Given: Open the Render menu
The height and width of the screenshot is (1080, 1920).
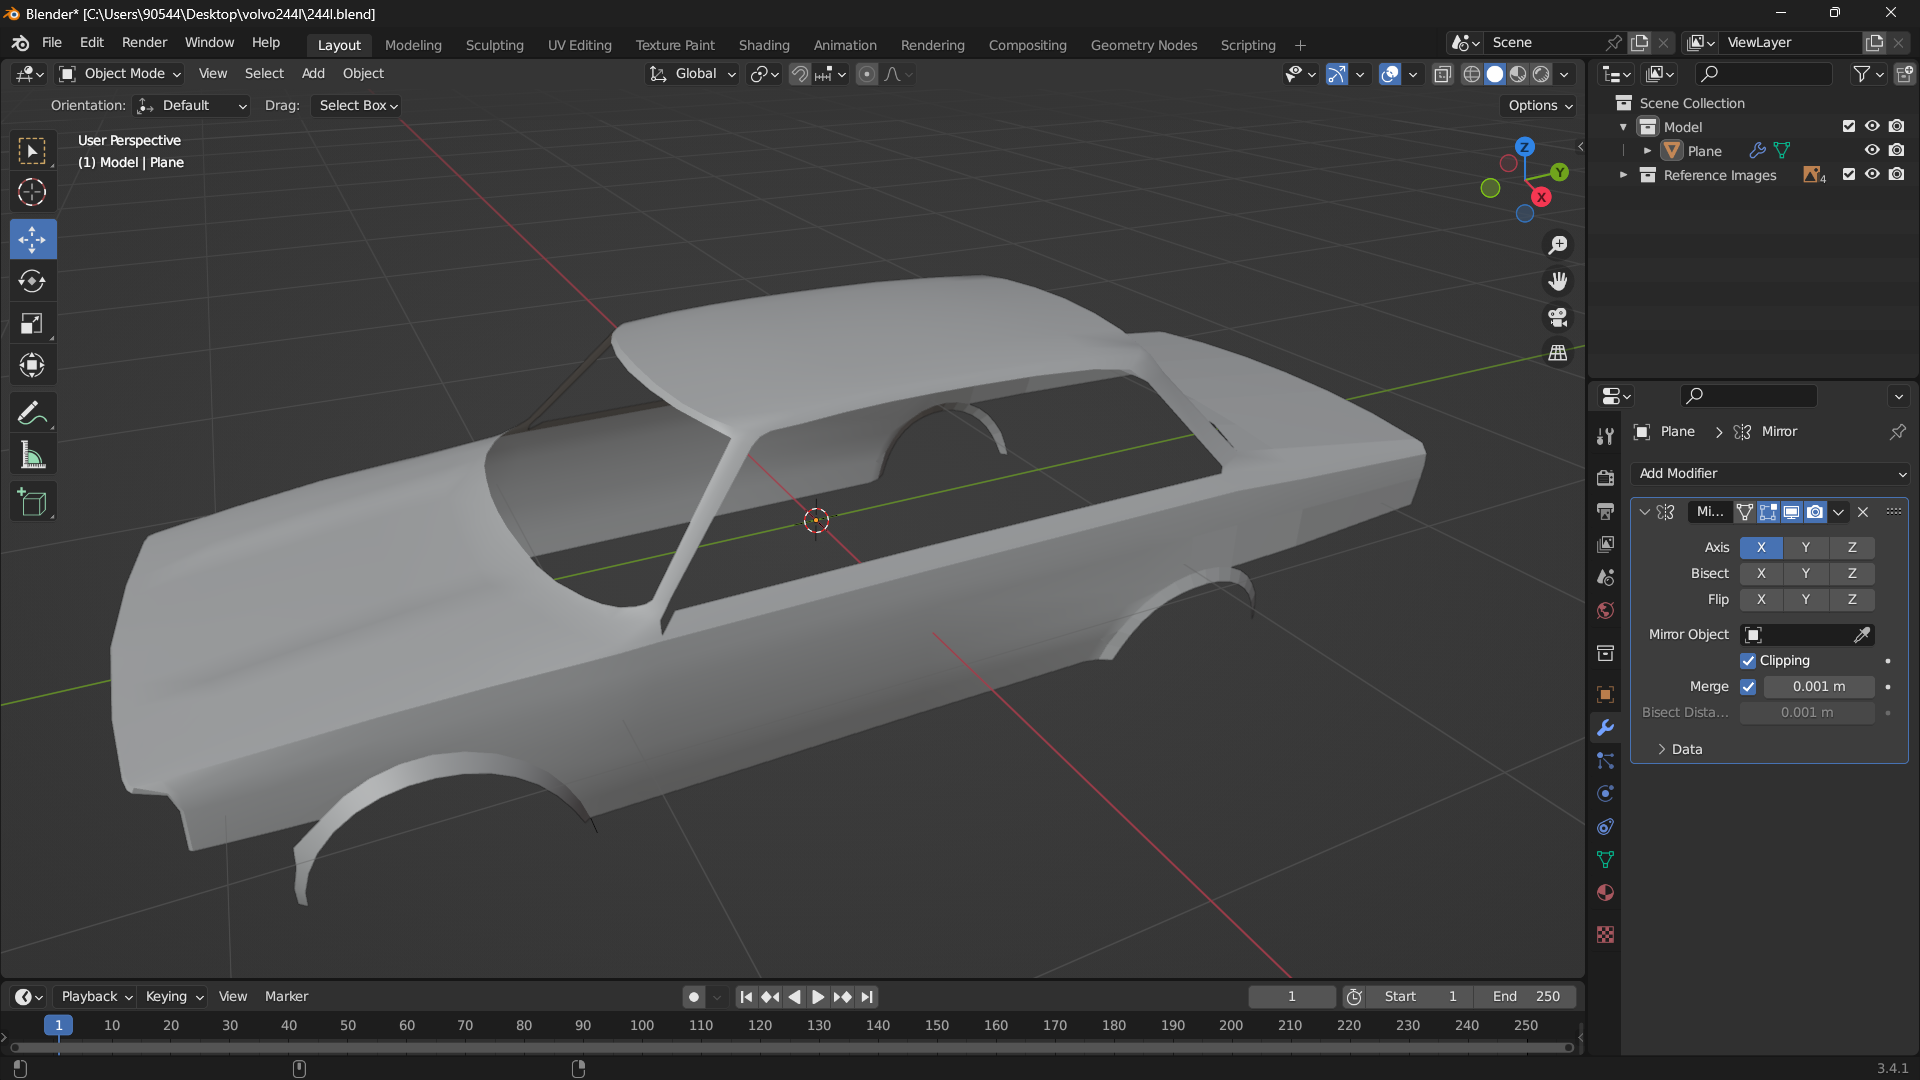Looking at the screenshot, I should (144, 43).
